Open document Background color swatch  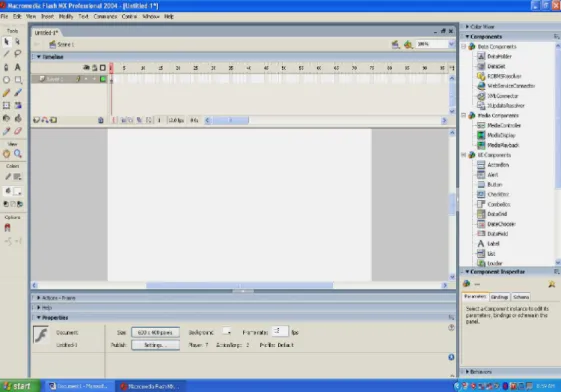tap(226, 332)
